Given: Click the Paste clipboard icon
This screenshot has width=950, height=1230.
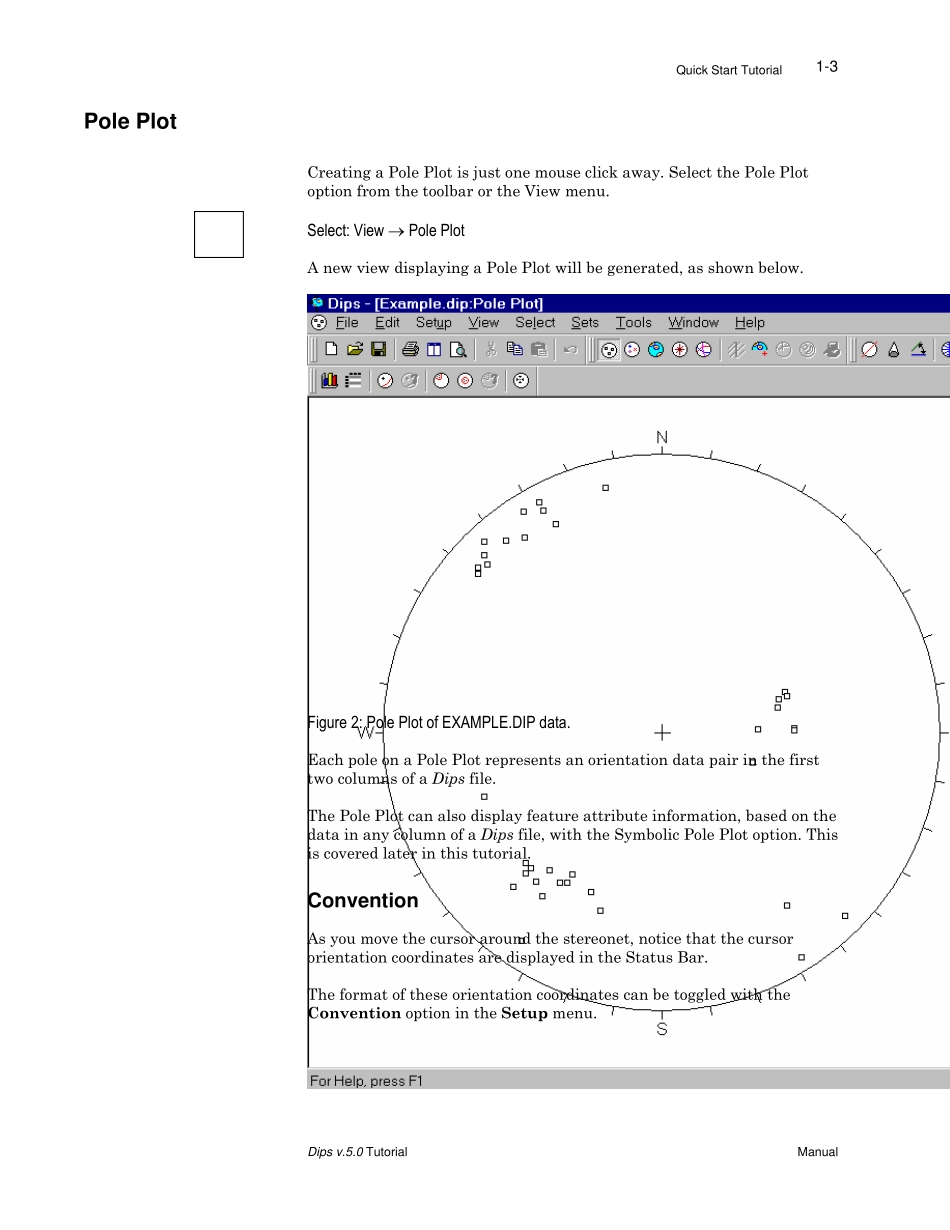Looking at the screenshot, I should (x=539, y=349).
